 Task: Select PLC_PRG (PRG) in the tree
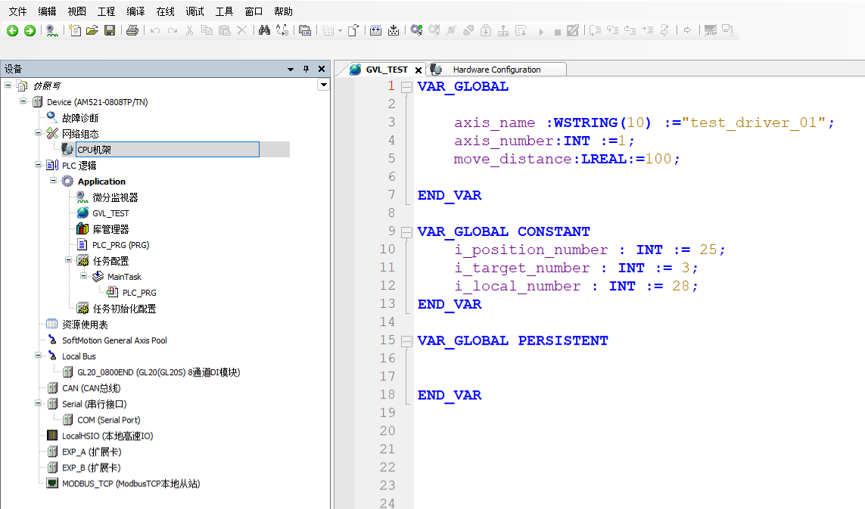tap(120, 245)
